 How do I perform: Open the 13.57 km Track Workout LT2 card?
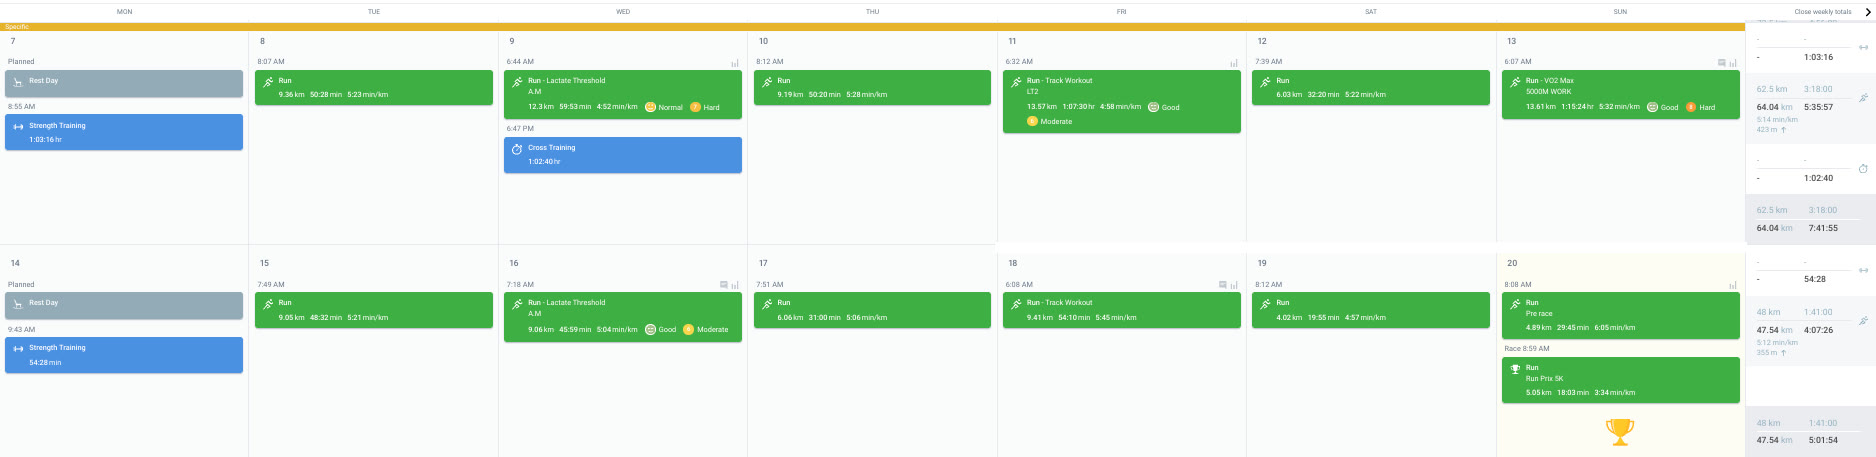click(x=1122, y=101)
